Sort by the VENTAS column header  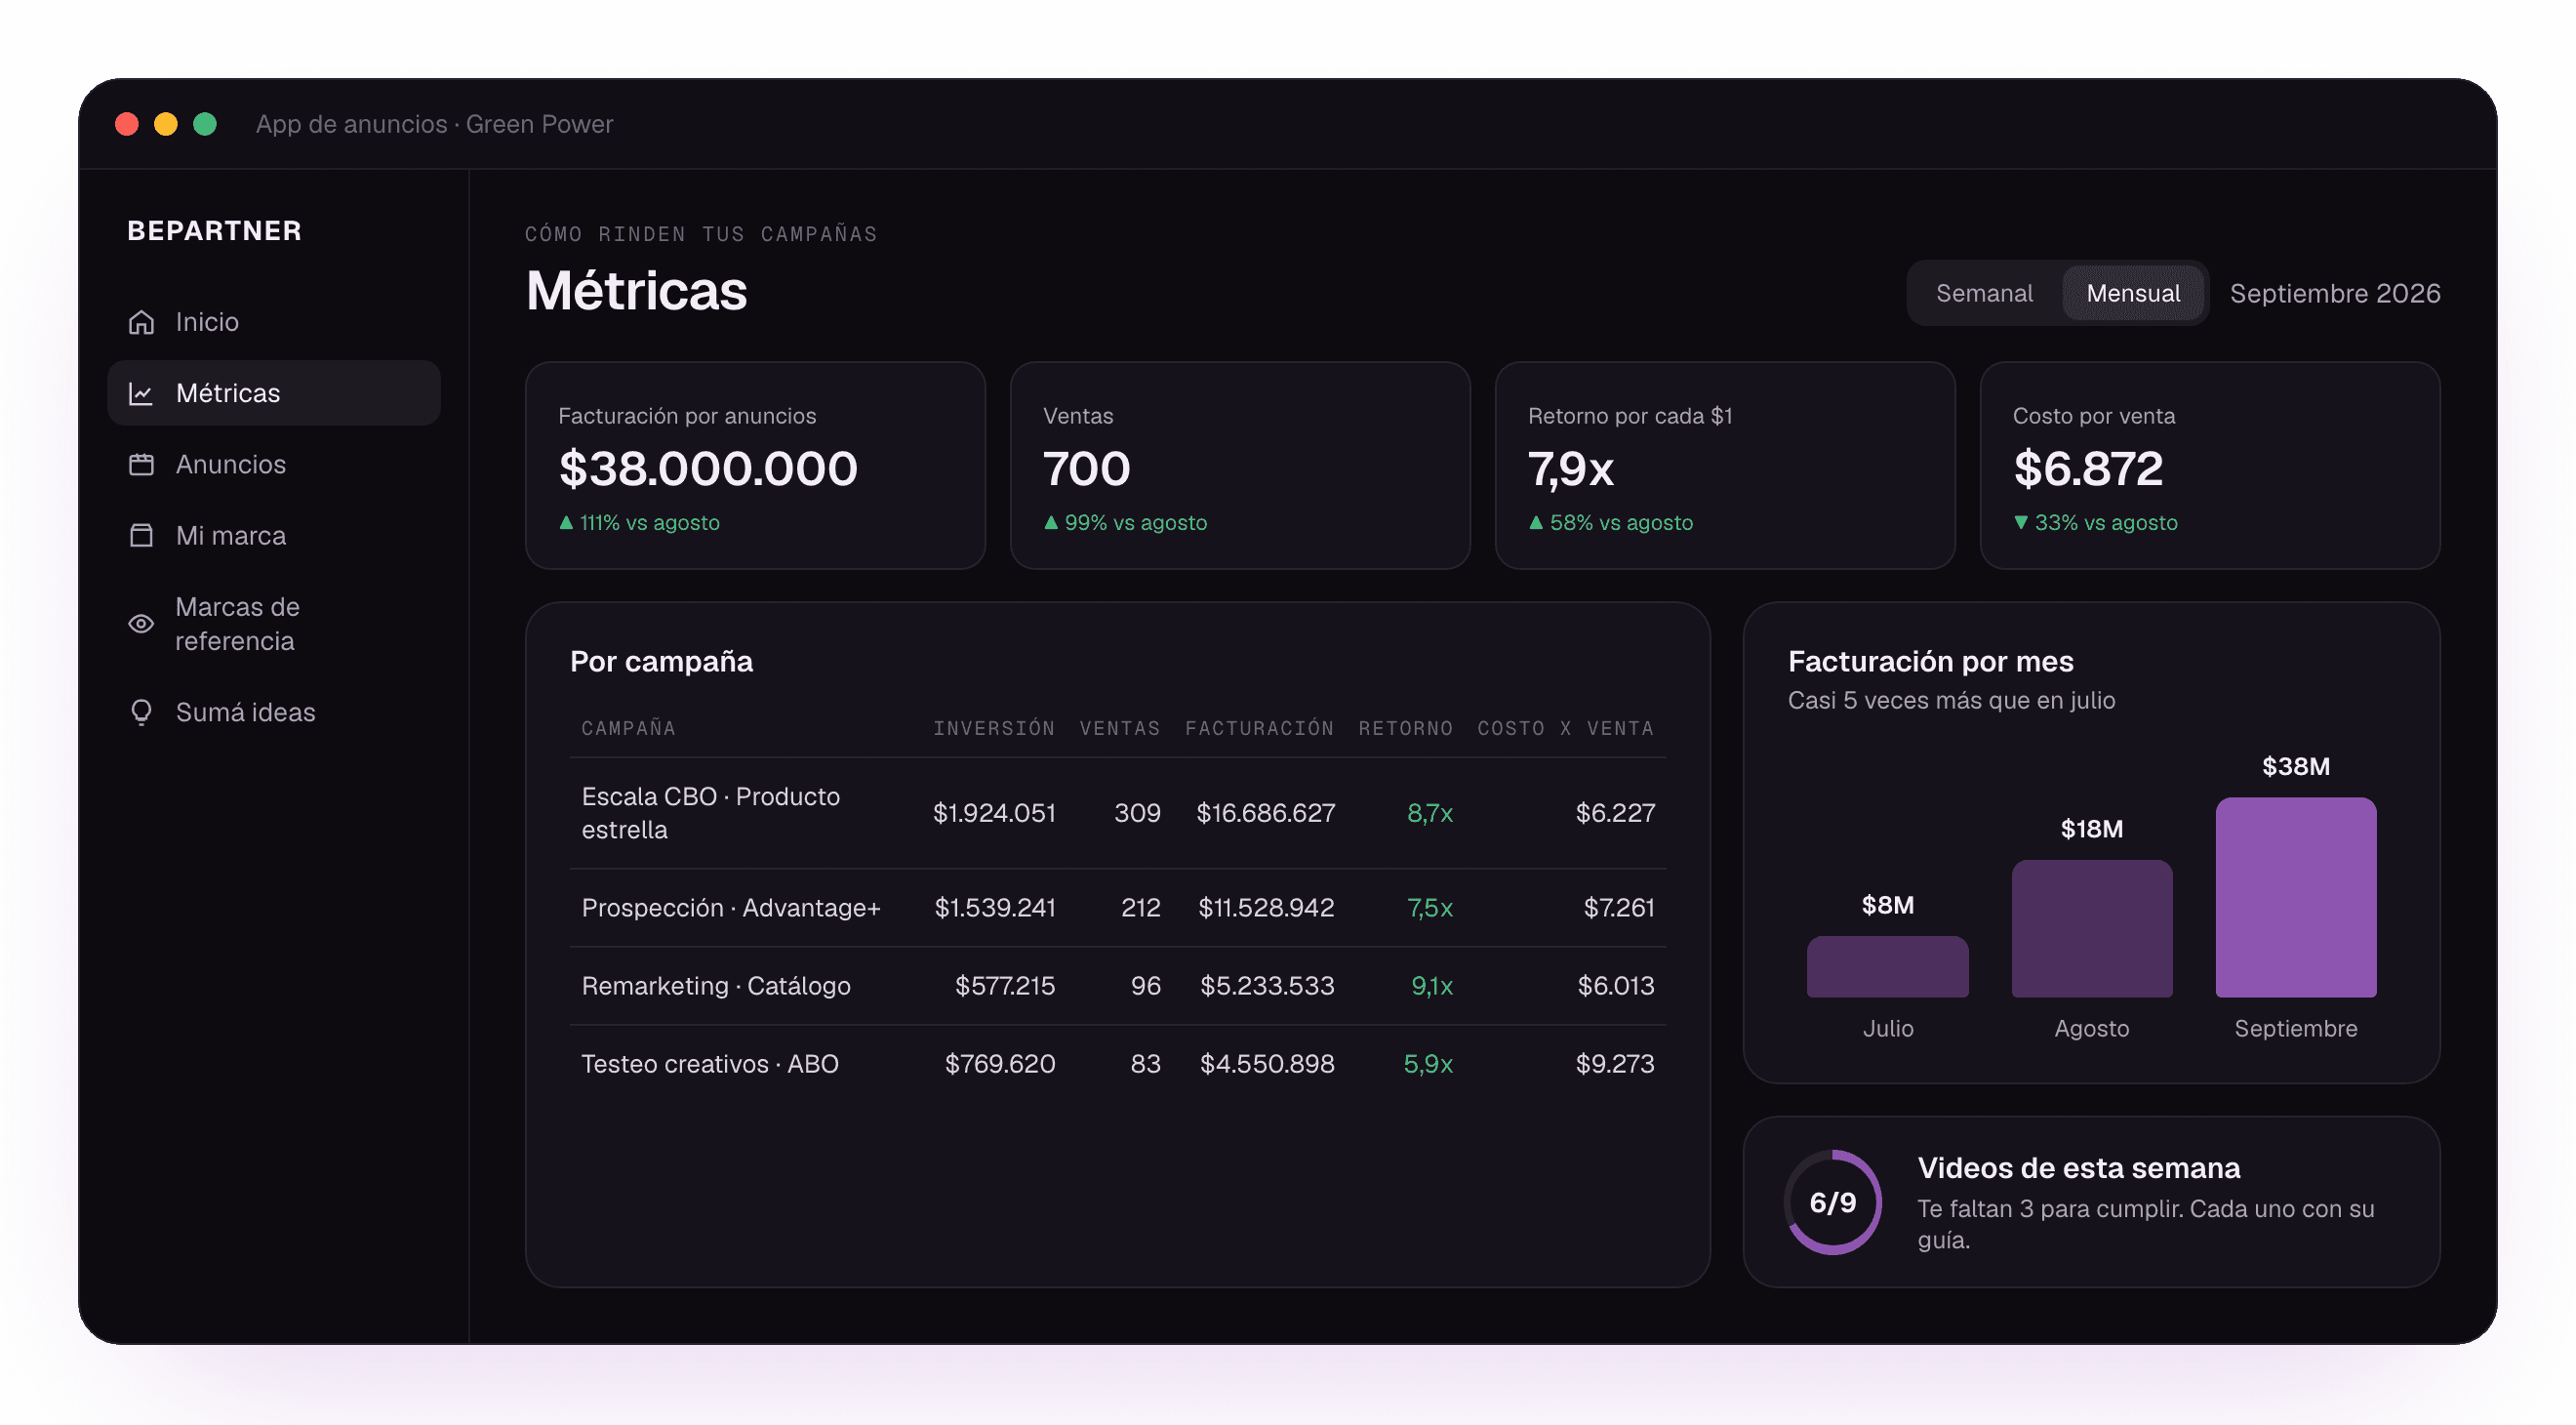pyautogui.click(x=1120, y=728)
